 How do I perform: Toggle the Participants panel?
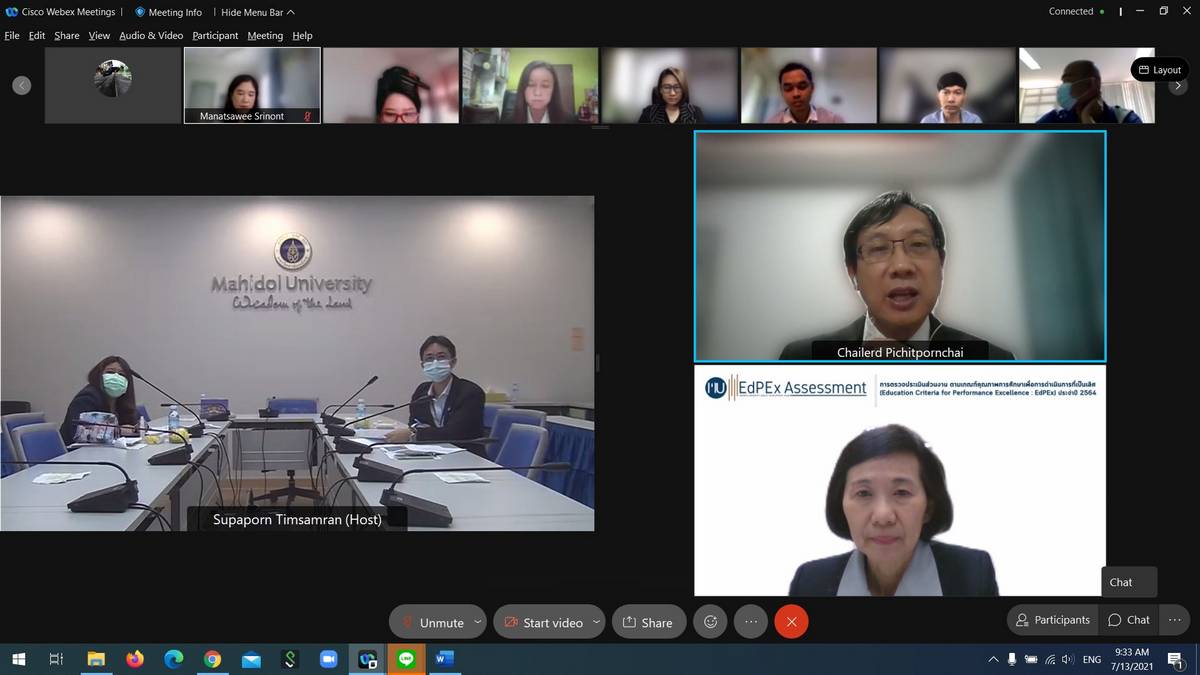[1052, 620]
